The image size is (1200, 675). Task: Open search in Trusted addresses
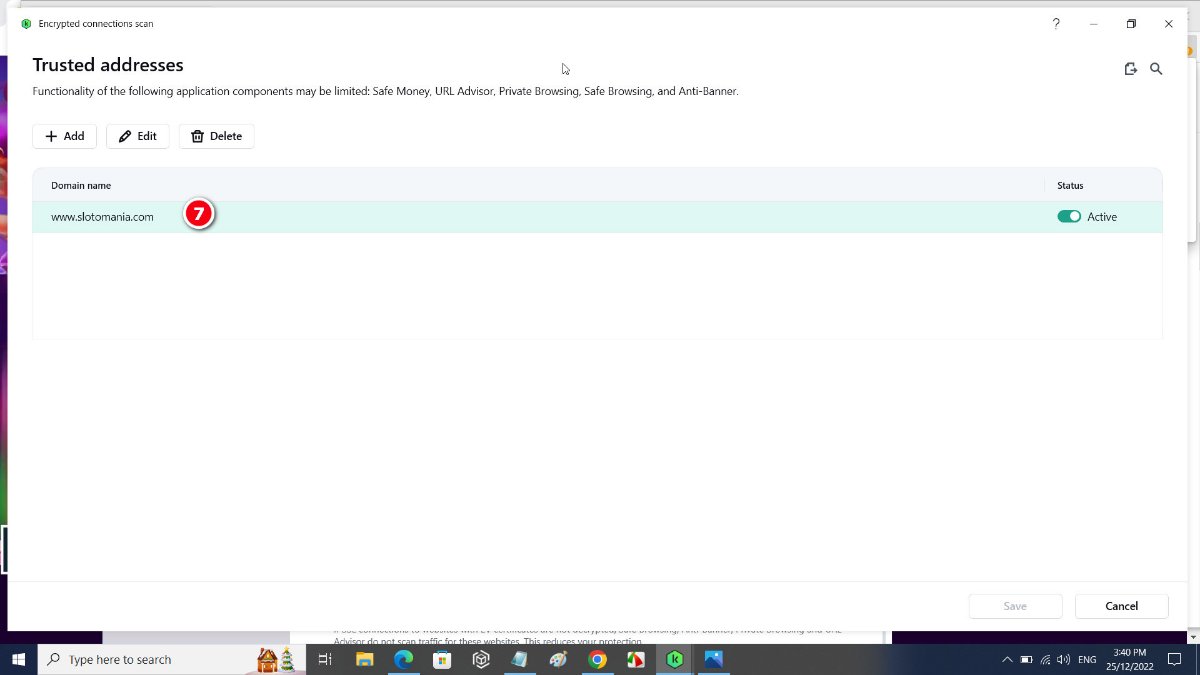1156,69
